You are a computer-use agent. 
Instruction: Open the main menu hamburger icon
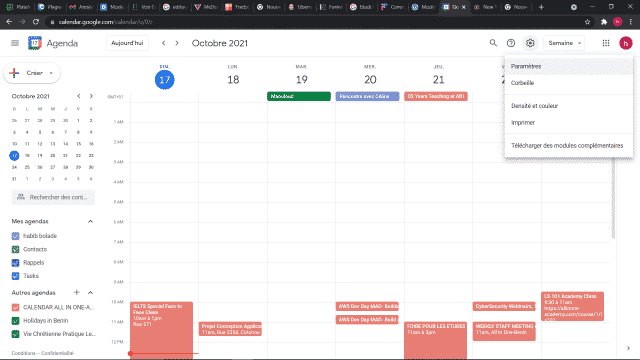click(15, 43)
